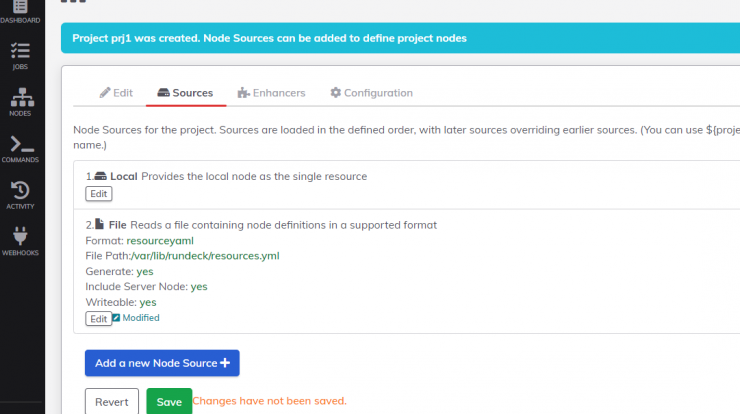The width and height of the screenshot is (740, 414).
Task: Open the Enhancers tab
Action: tap(271, 93)
